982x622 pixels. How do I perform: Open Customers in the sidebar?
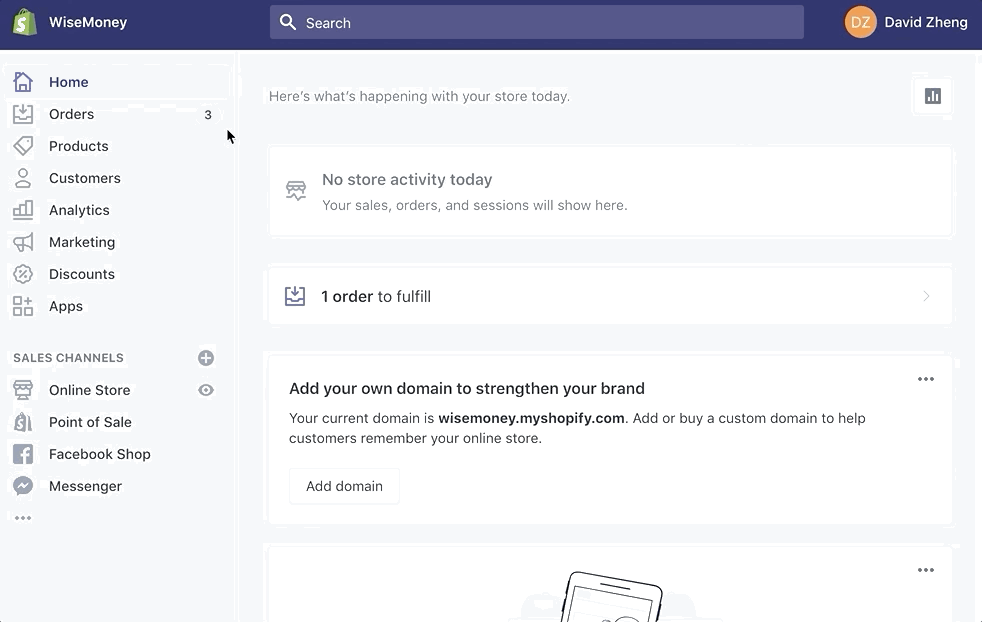tap(85, 178)
